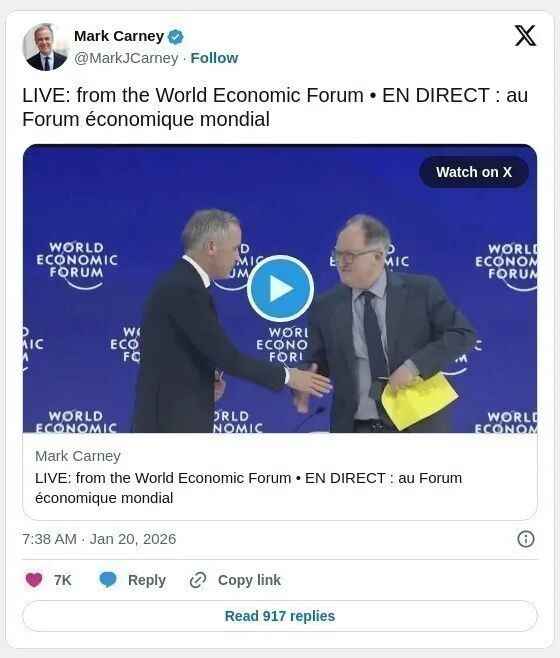560x658 pixels.
Task: Click the blue verified badge
Action: [175, 37]
